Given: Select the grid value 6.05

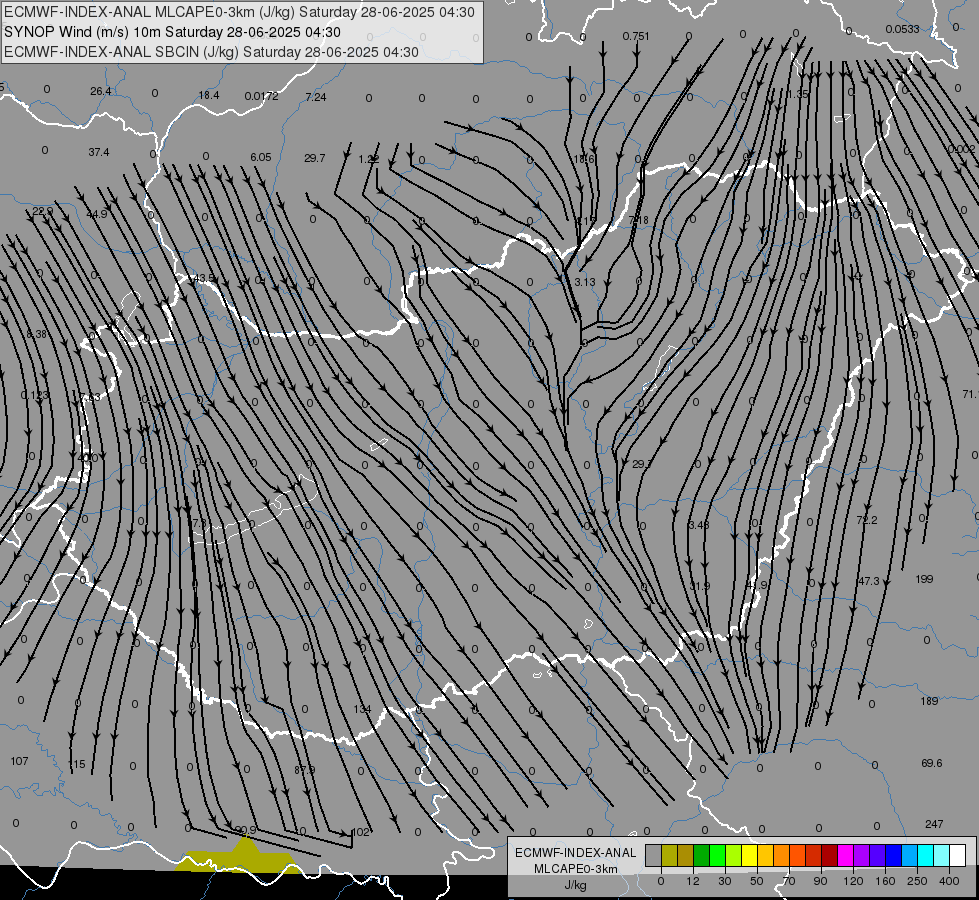Looking at the screenshot, I should pos(261,157).
